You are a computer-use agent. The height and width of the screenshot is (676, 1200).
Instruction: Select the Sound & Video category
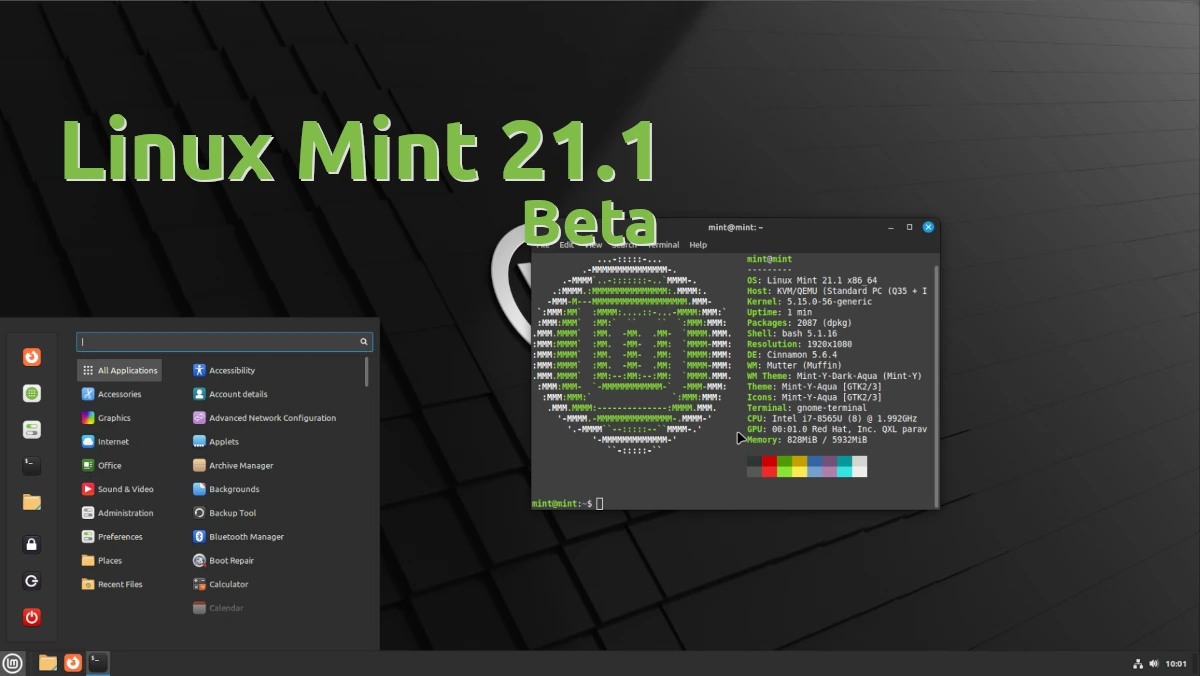click(125, 489)
